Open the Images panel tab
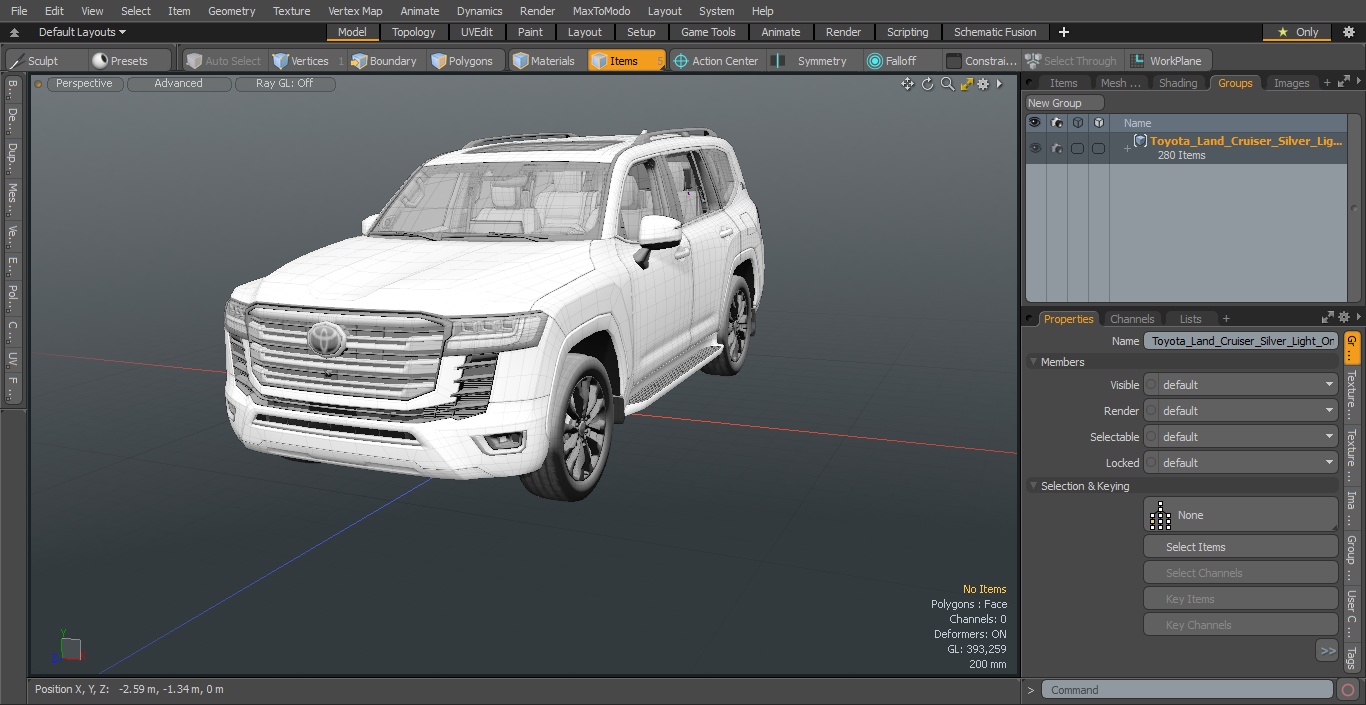 [1291, 83]
